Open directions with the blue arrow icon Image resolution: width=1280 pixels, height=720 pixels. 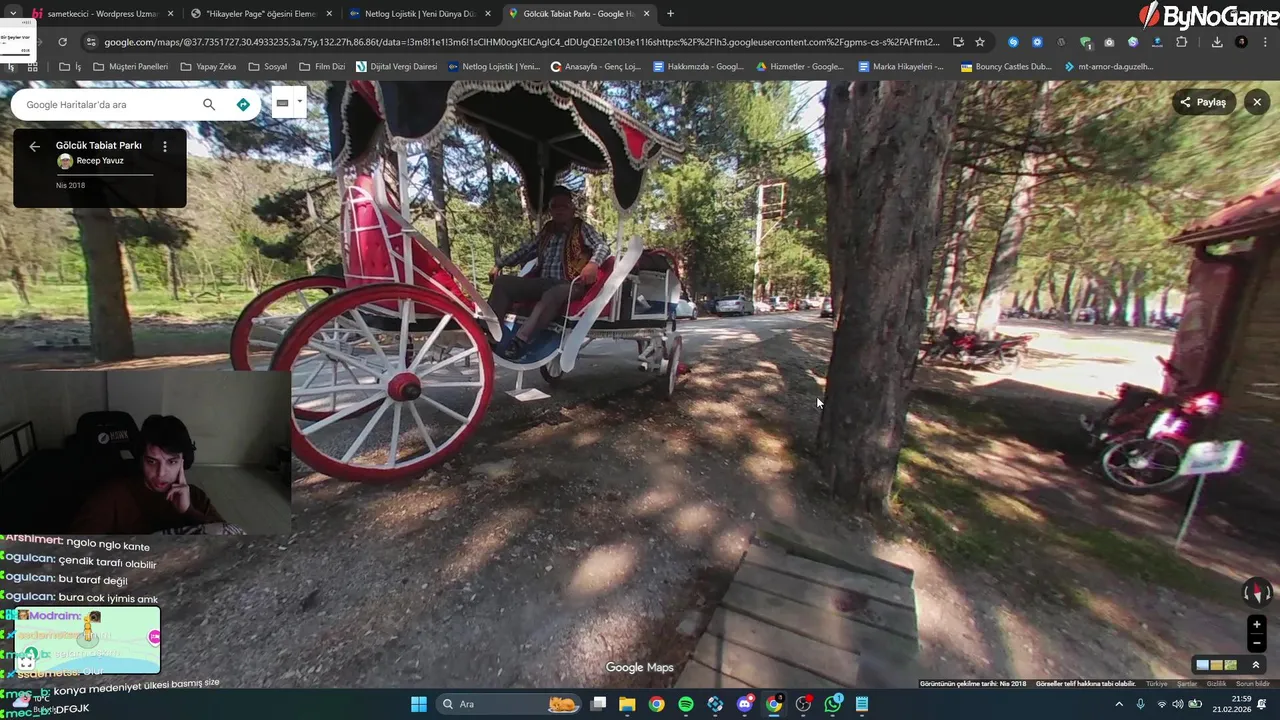pyautogui.click(x=243, y=104)
